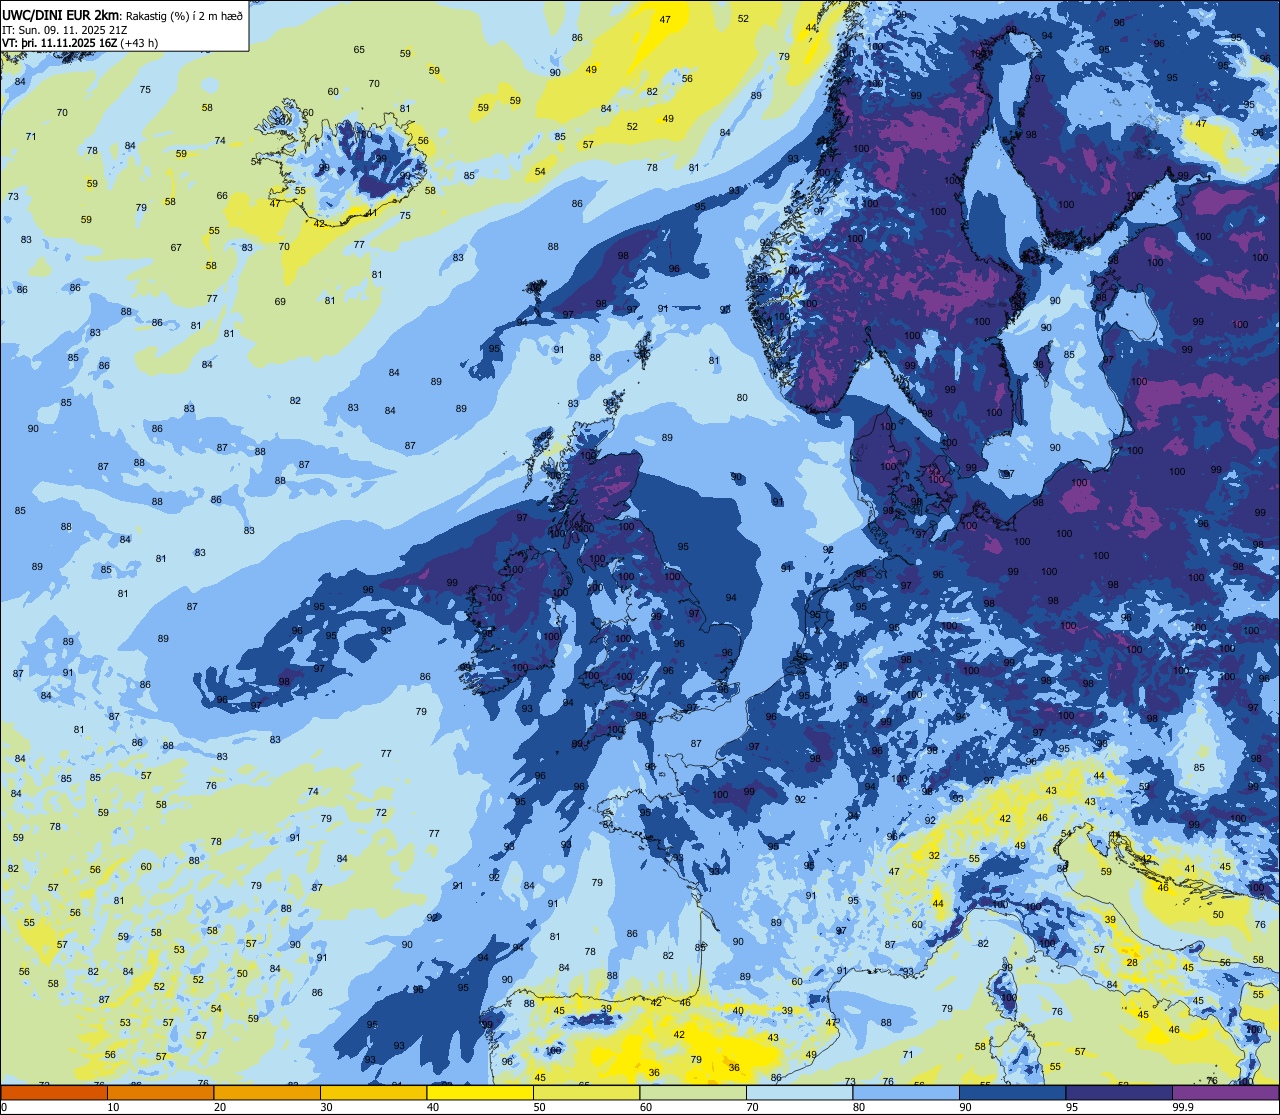Click the orange 10–20 legend swatch
This screenshot has height=1115, width=1280.
click(160, 1093)
